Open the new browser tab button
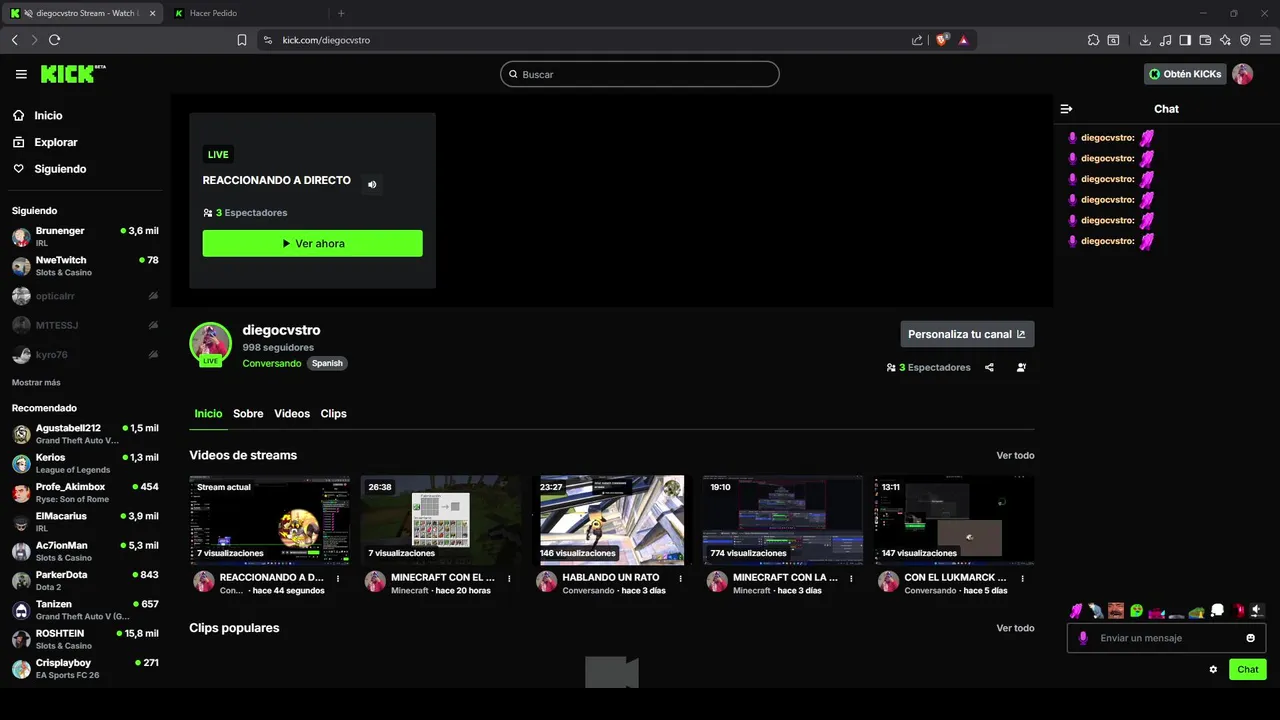This screenshot has width=1280, height=720. (x=341, y=13)
